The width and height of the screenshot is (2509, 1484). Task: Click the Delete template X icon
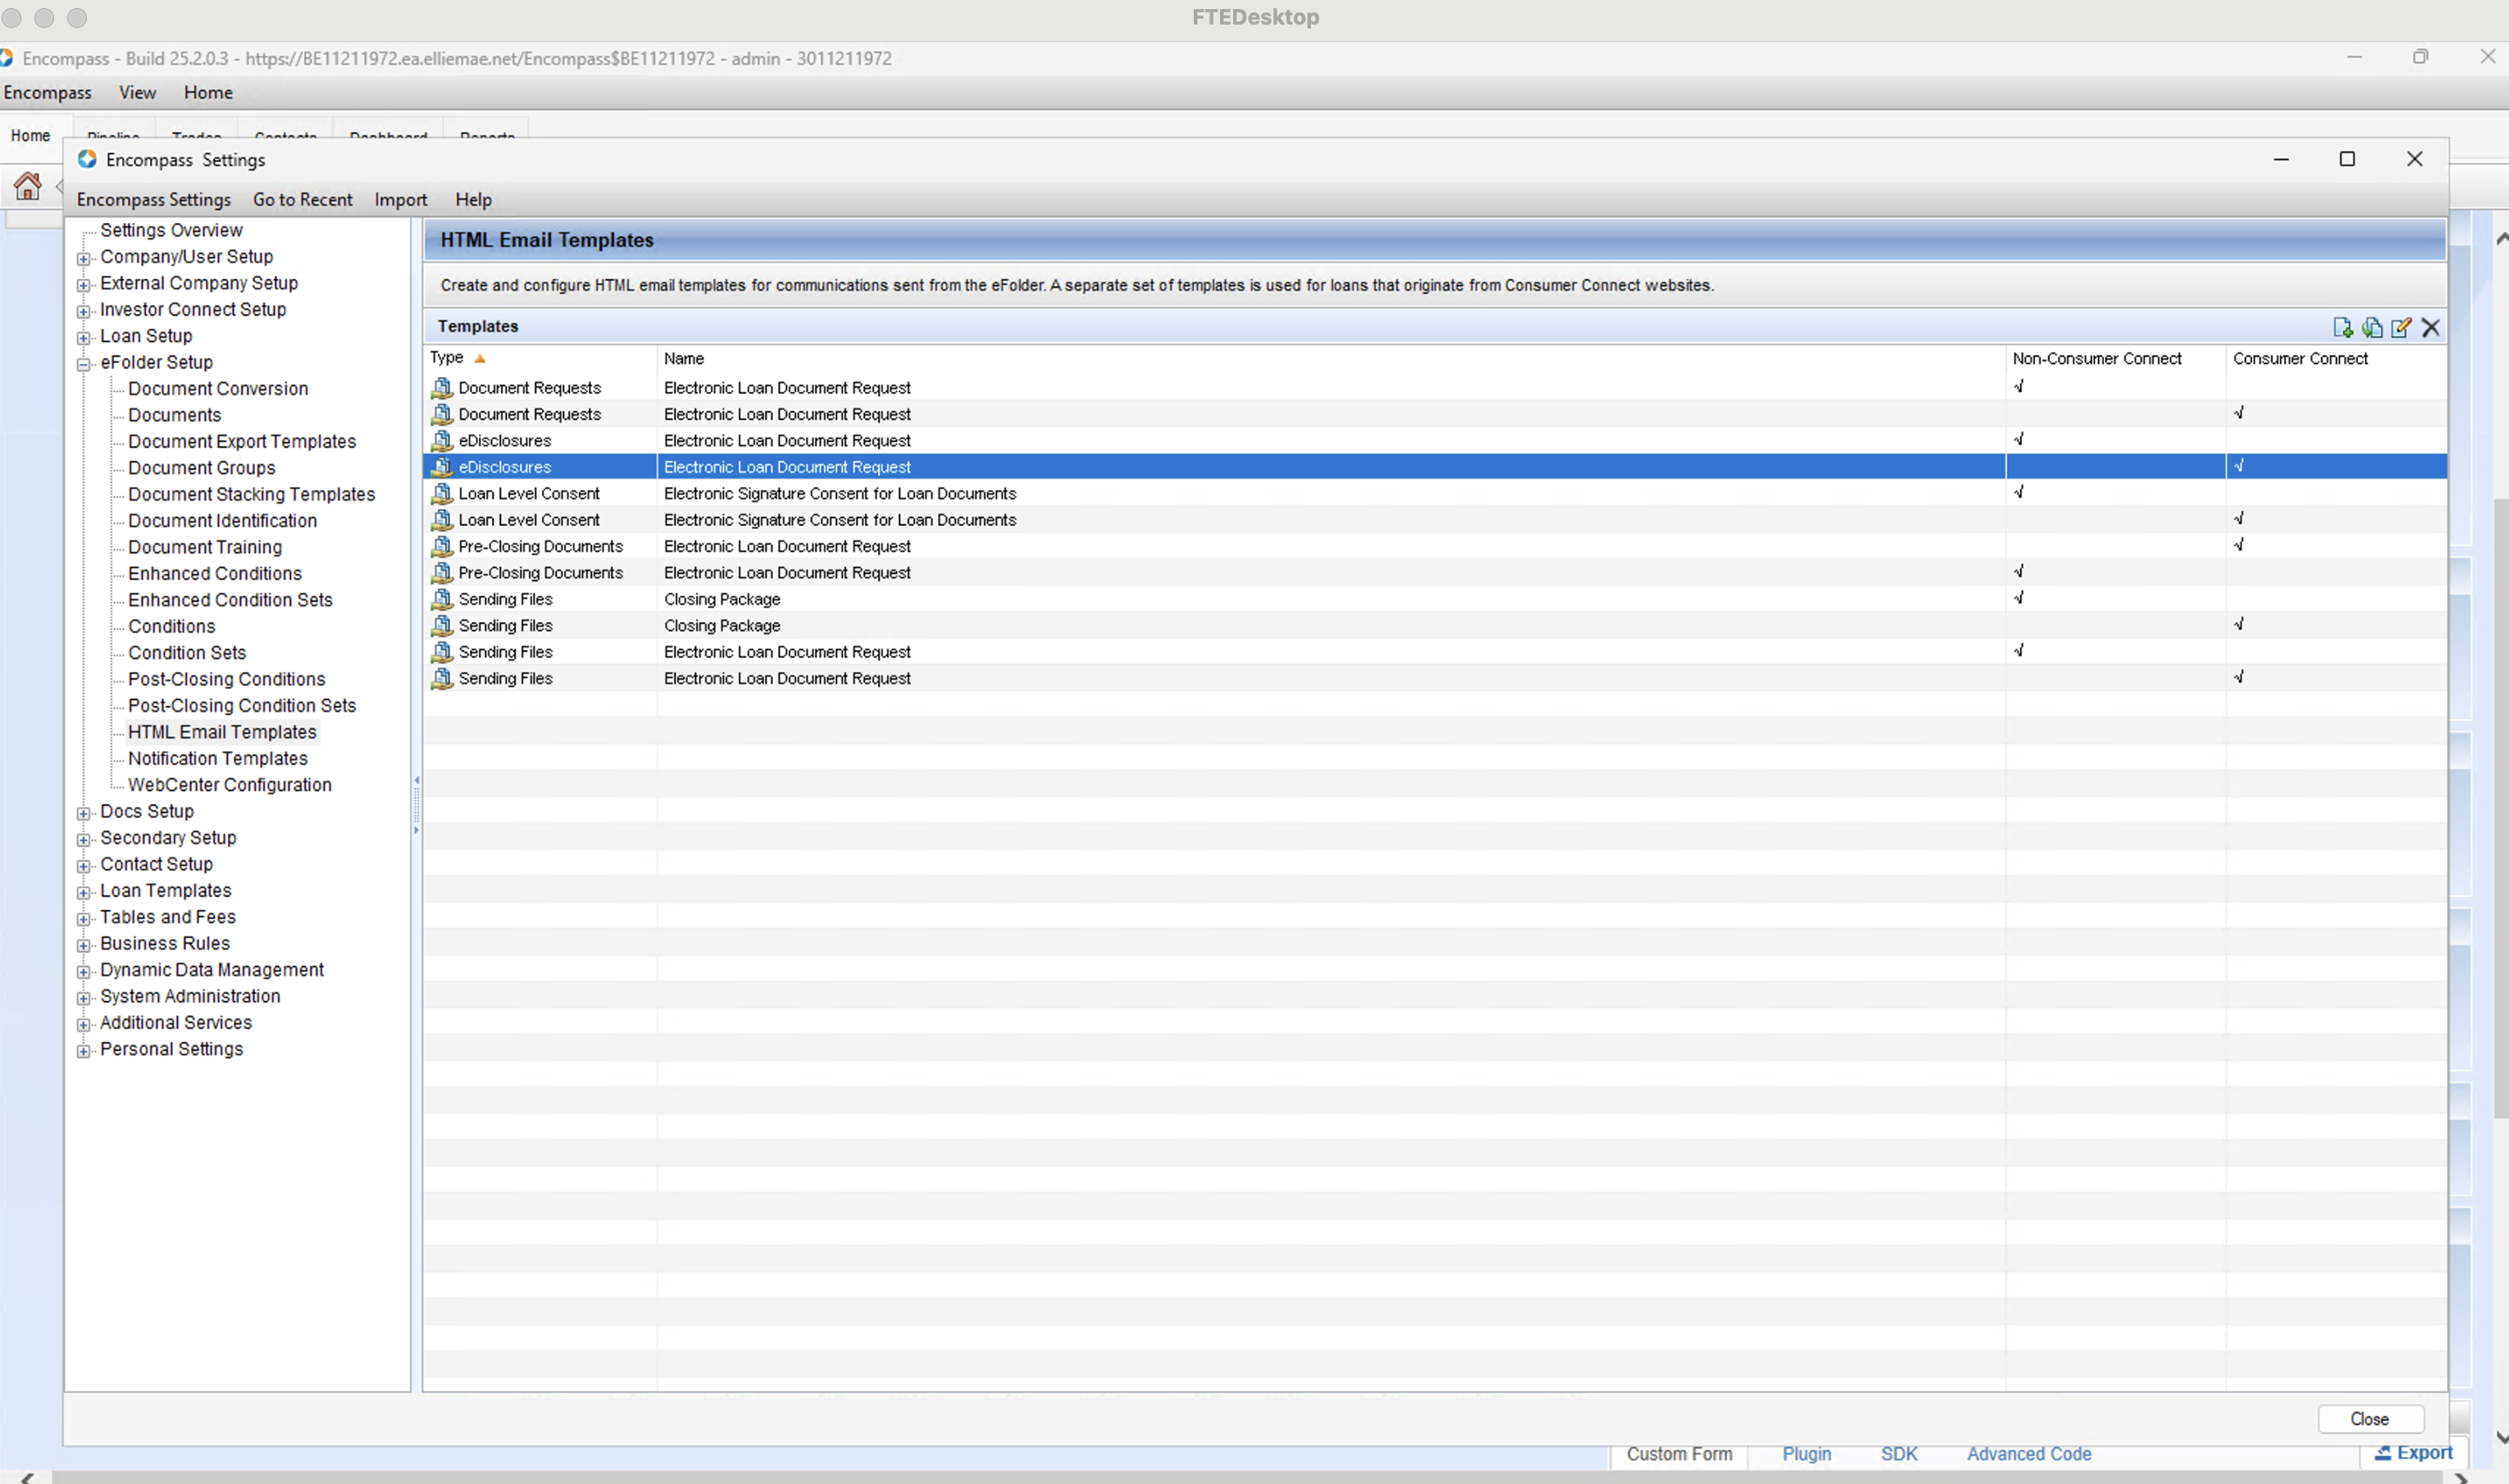2431,327
